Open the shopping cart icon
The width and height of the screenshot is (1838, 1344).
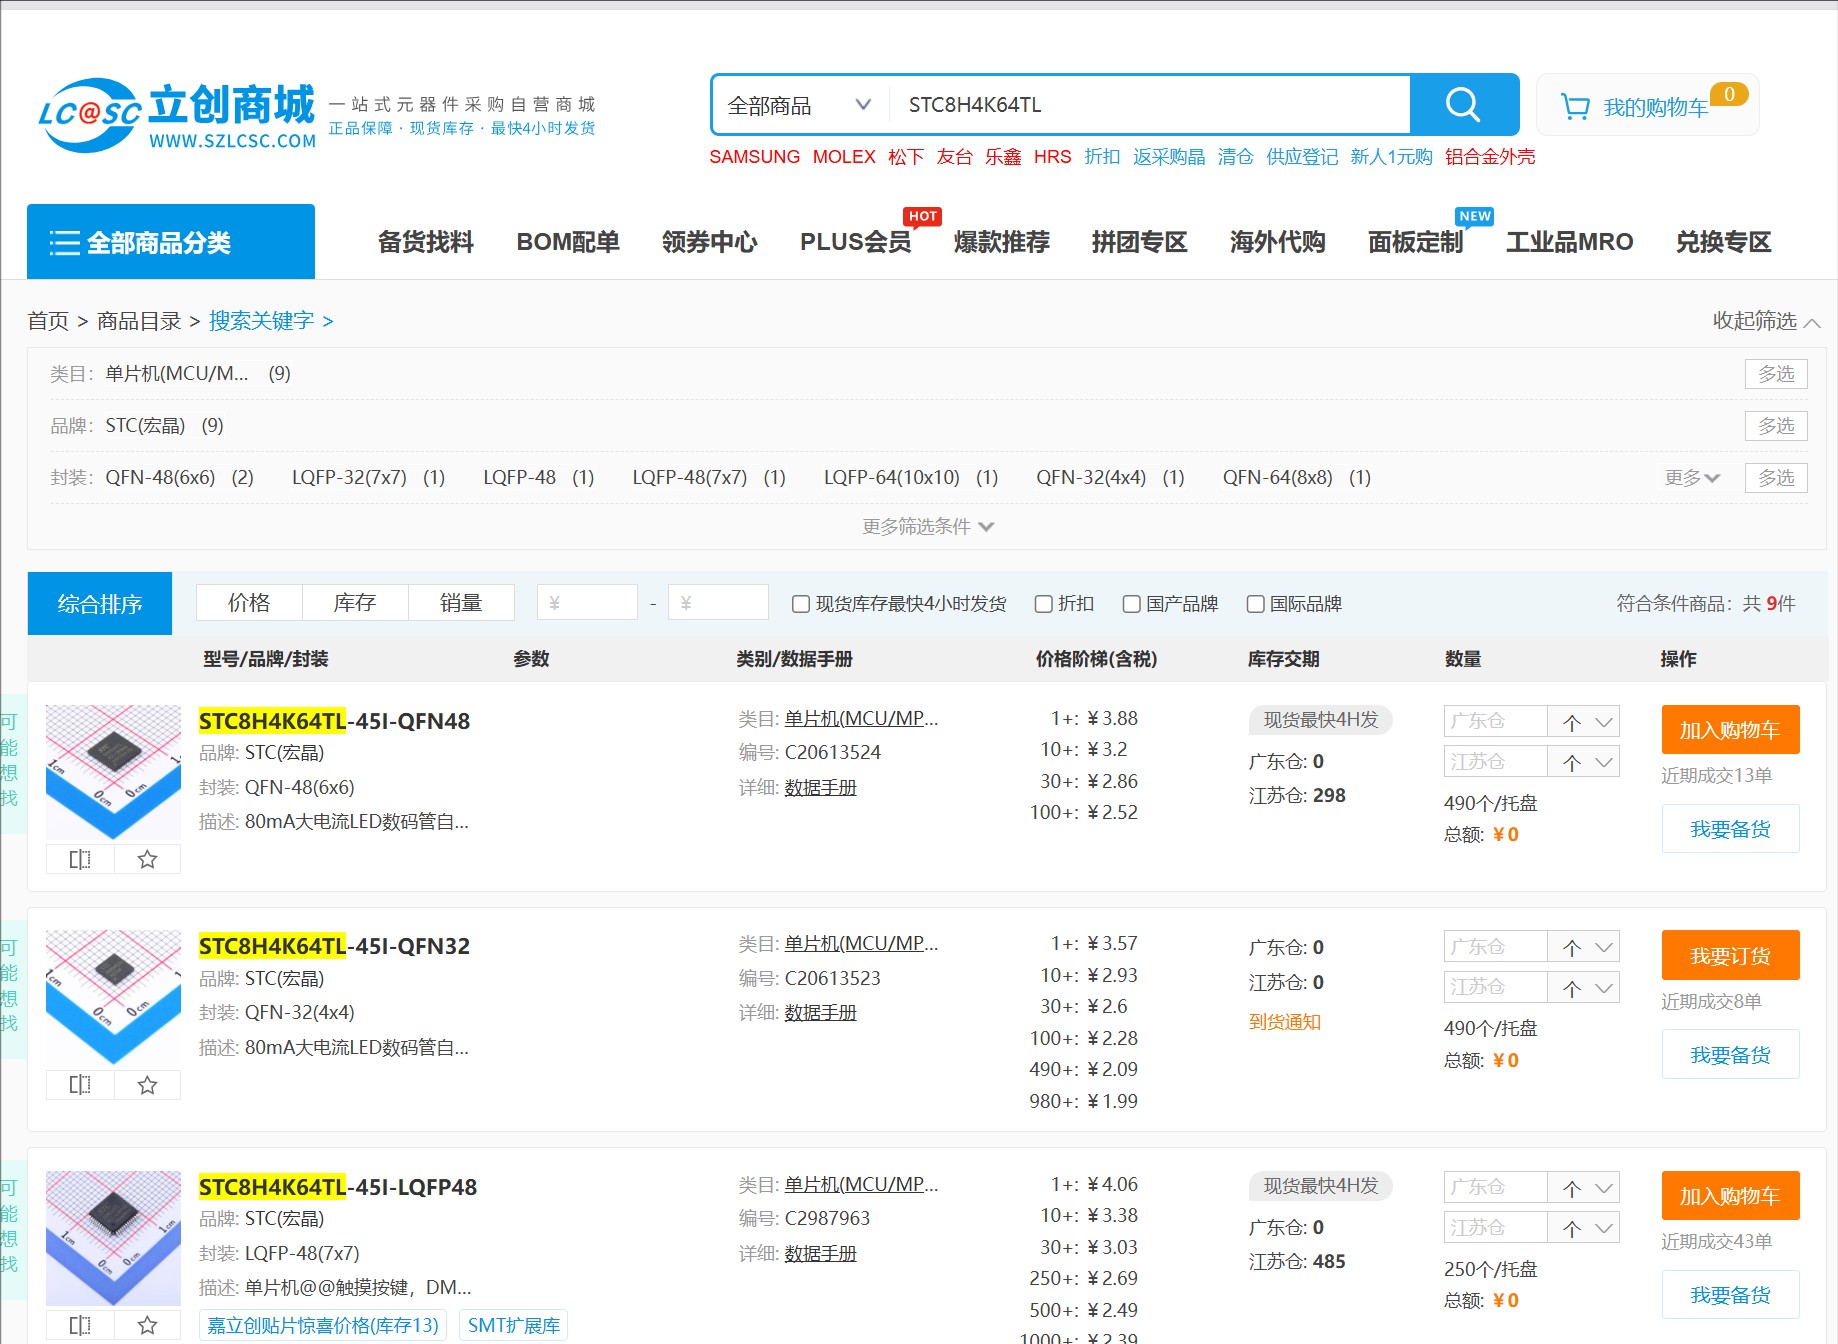click(1576, 106)
